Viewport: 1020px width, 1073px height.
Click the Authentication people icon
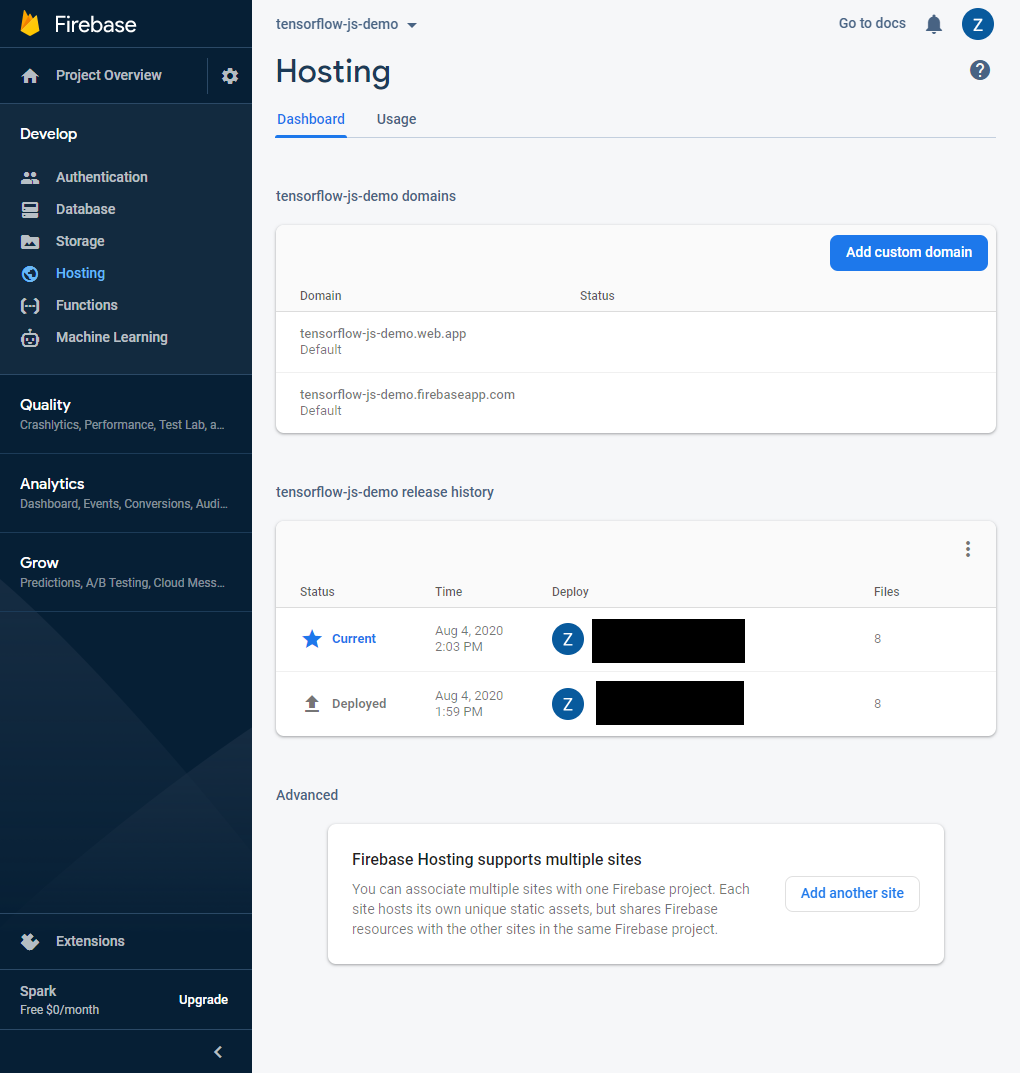coord(30,177)
